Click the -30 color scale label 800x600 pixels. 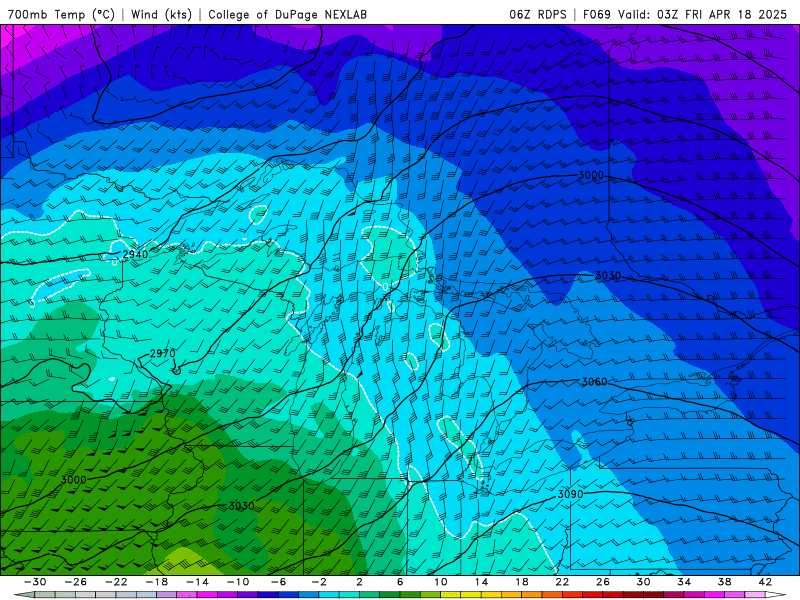(35, 582)
